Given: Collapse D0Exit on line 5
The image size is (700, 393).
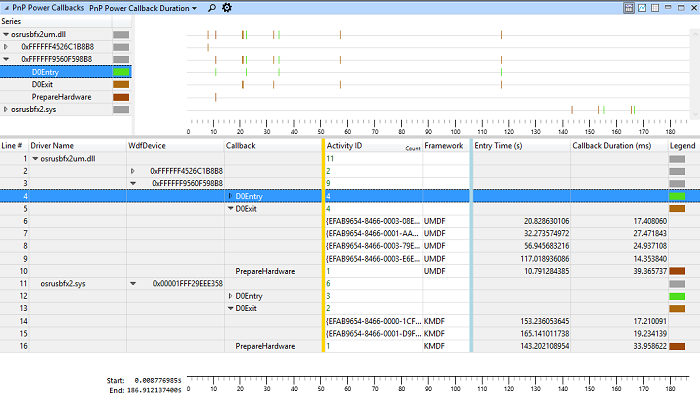Looking at the screenshot, I should coord(230,209).
